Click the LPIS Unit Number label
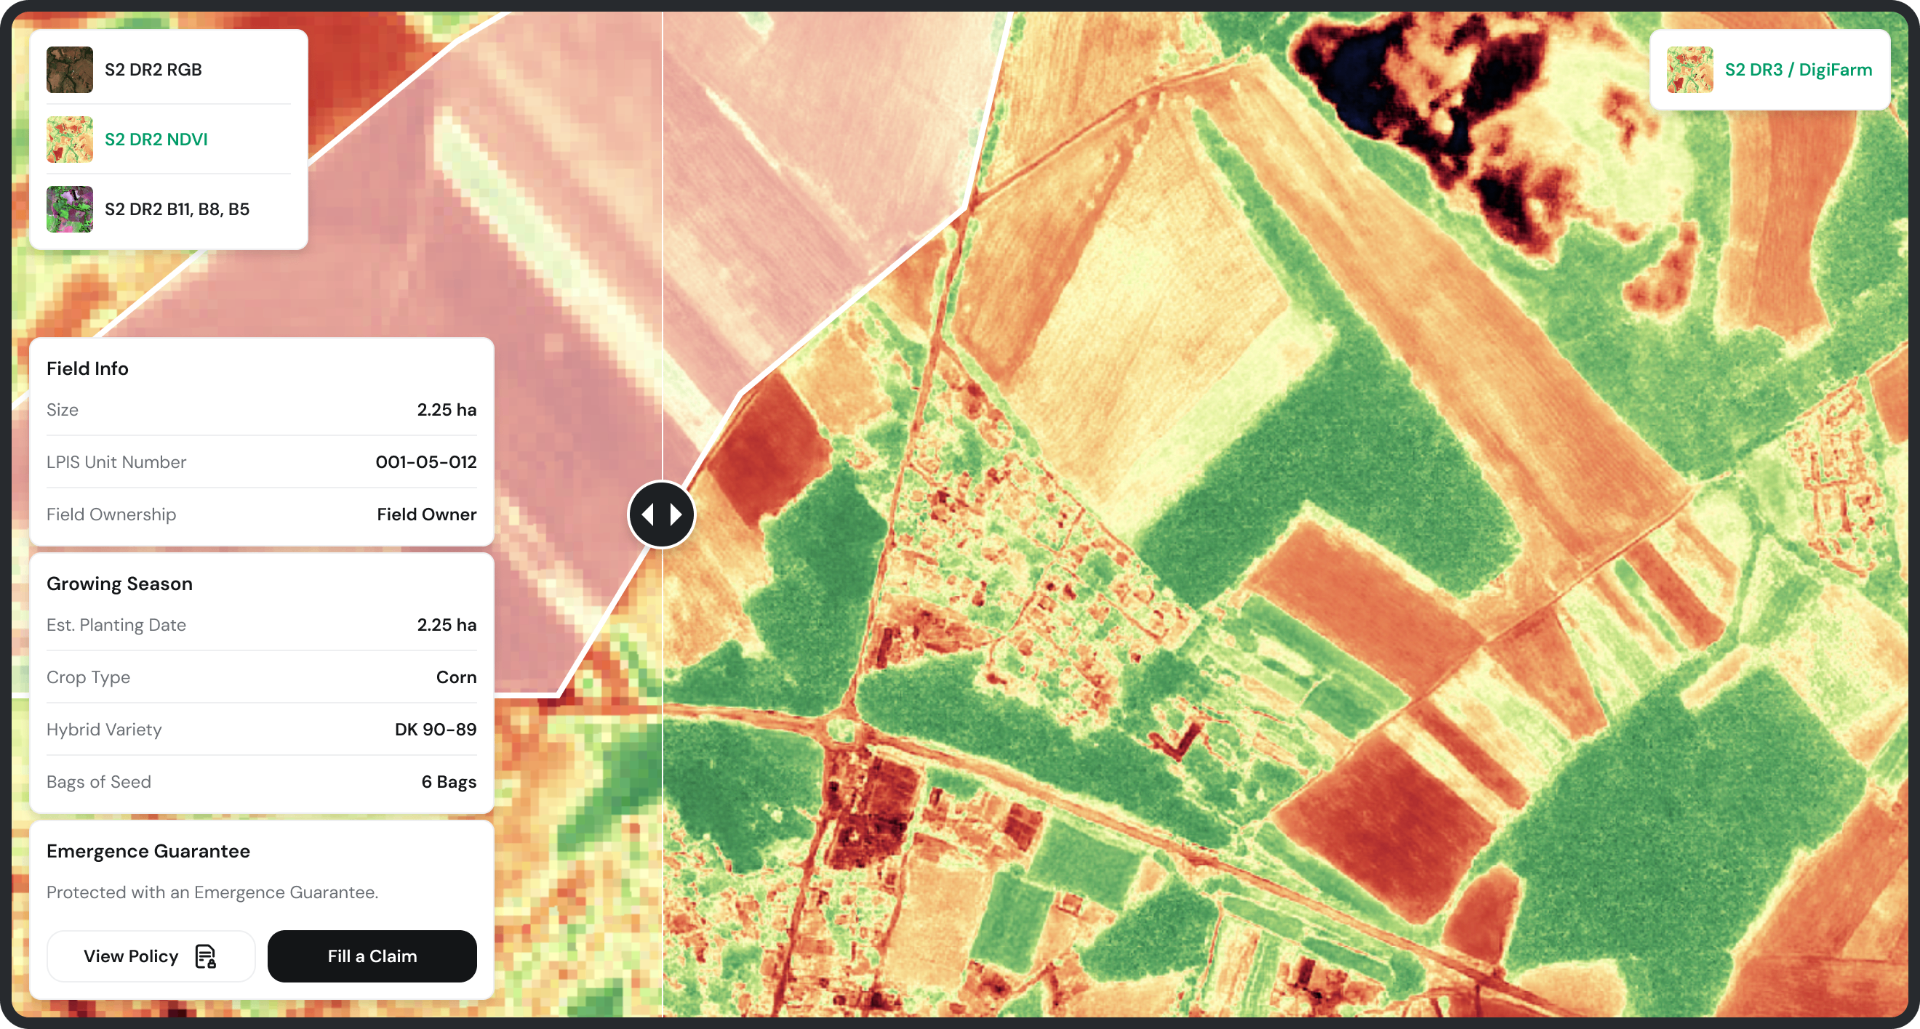 (x=116, y=462)
